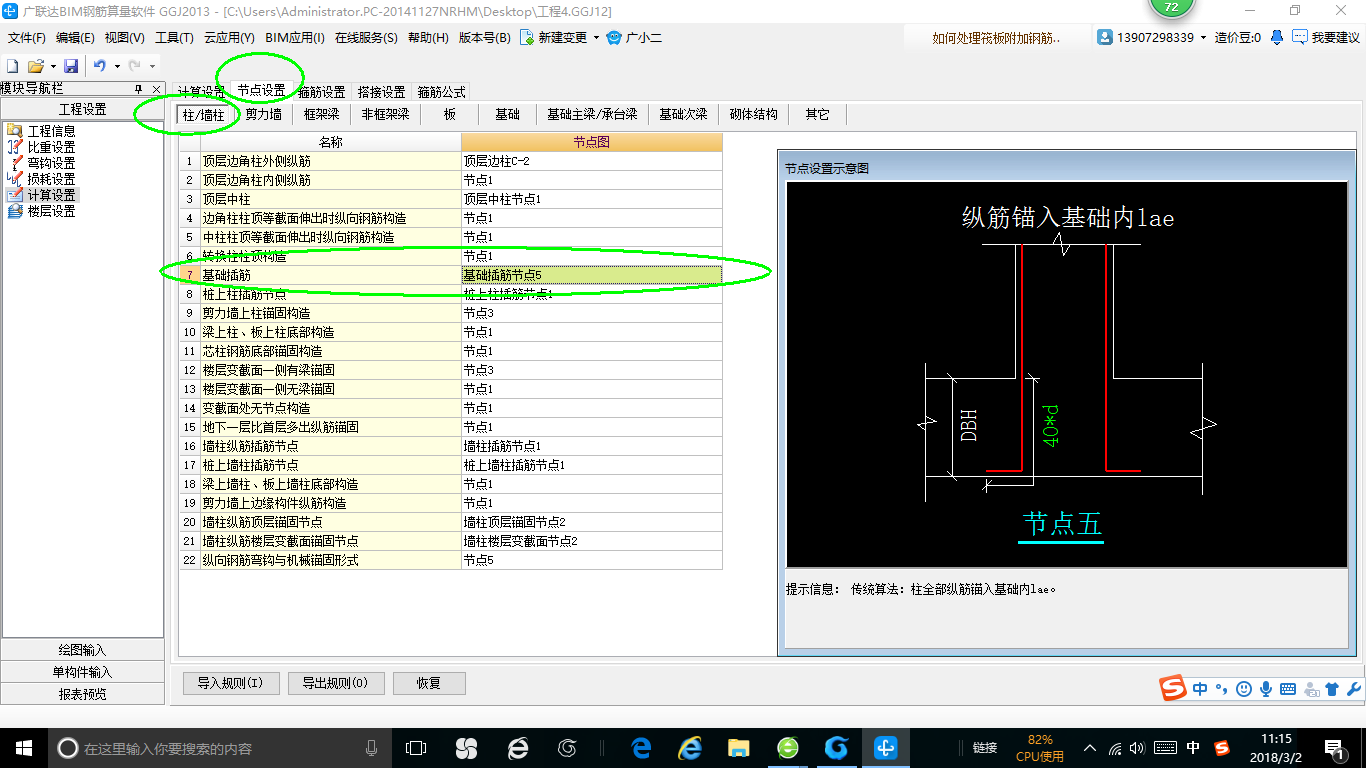
Task: Click the New file toolbar icon
Action: 13,65
